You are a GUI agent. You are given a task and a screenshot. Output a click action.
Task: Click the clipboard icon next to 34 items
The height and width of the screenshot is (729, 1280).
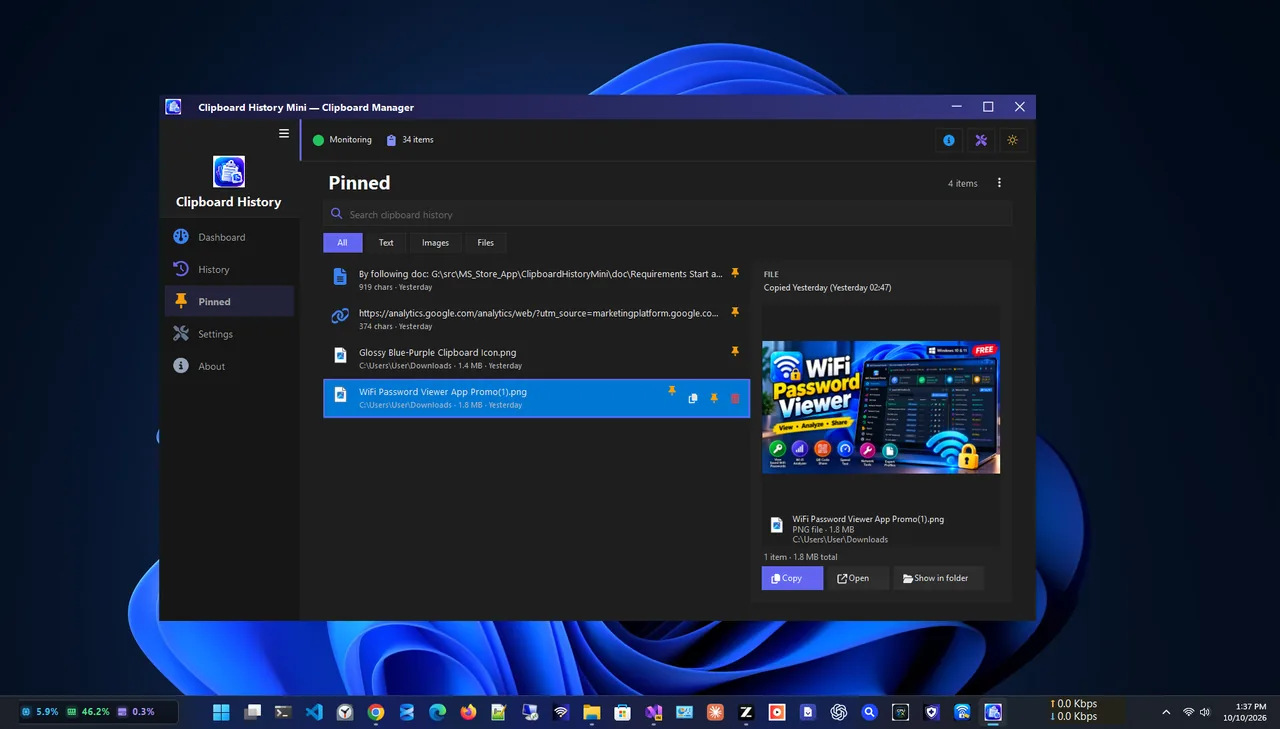[x=392, y=140]
